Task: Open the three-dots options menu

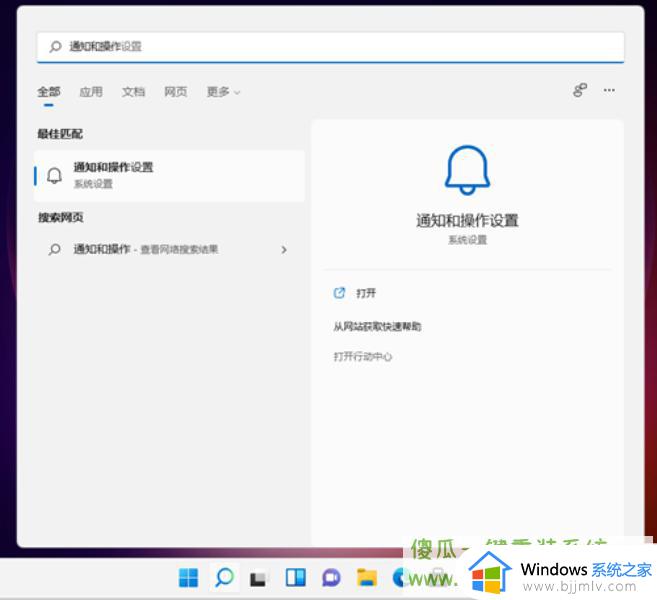Action: point(609,90)
